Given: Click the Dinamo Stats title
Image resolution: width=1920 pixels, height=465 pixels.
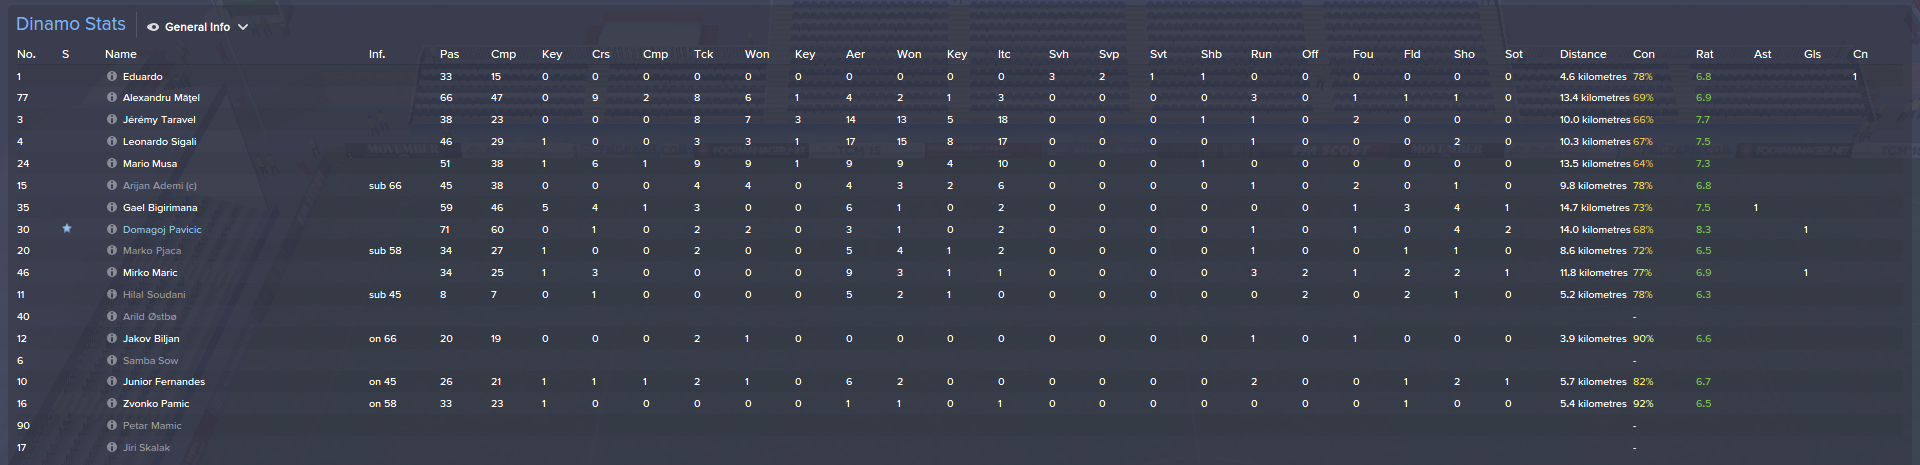Looking at the screenshot, I should (71, 24).
